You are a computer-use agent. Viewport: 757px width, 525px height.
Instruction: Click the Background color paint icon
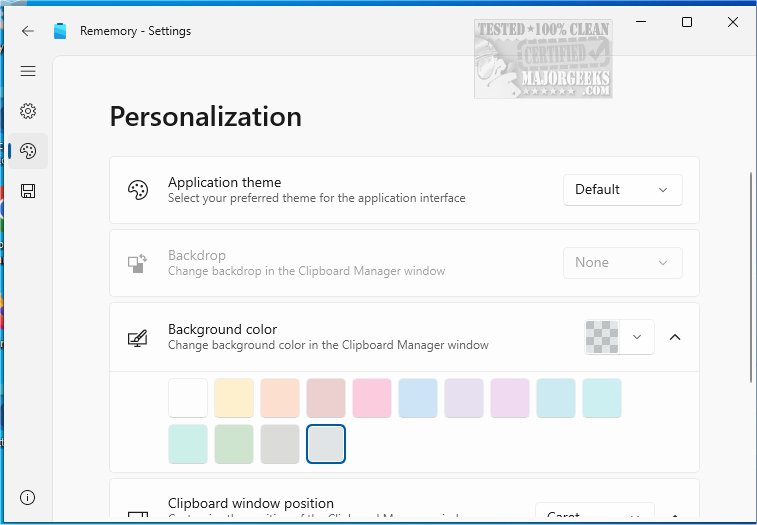coord(138,337)
